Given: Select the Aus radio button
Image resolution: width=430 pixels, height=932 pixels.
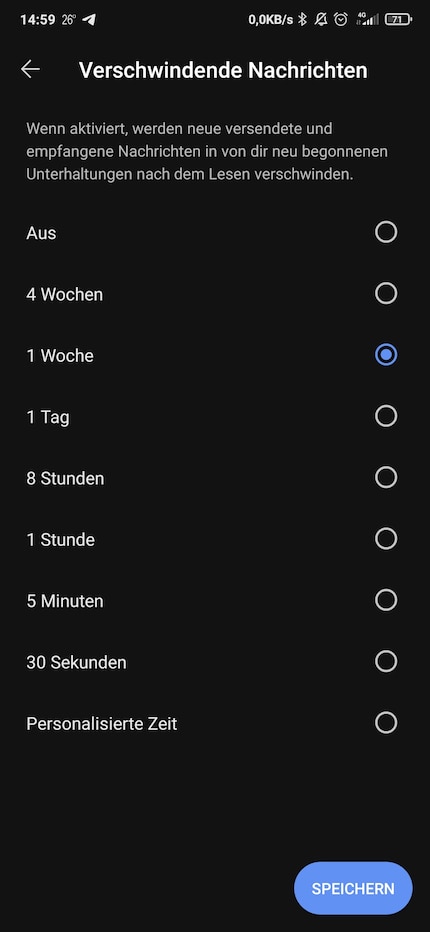Looking at the screenshot, I should pos(386,232).
